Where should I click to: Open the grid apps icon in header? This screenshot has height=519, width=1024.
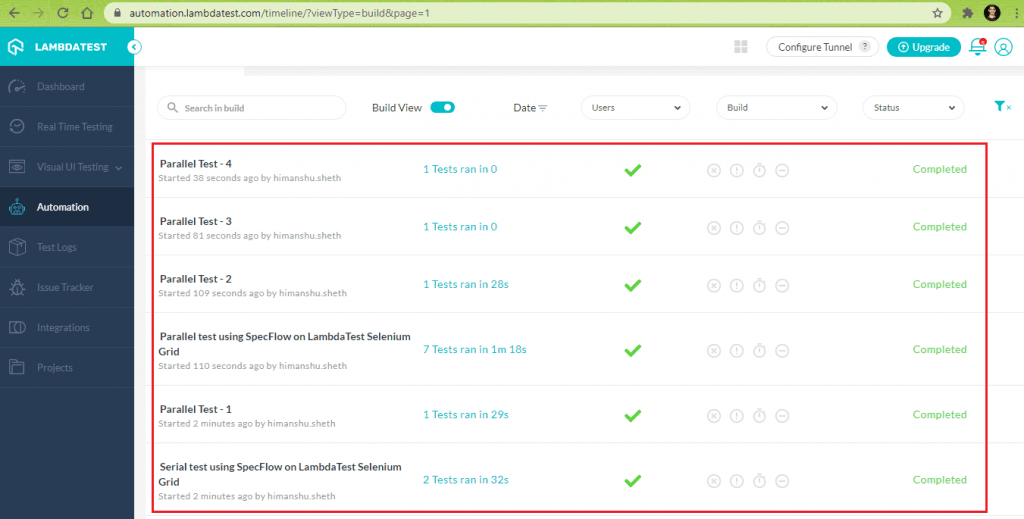pyautogui.click(x=741, y=47)
